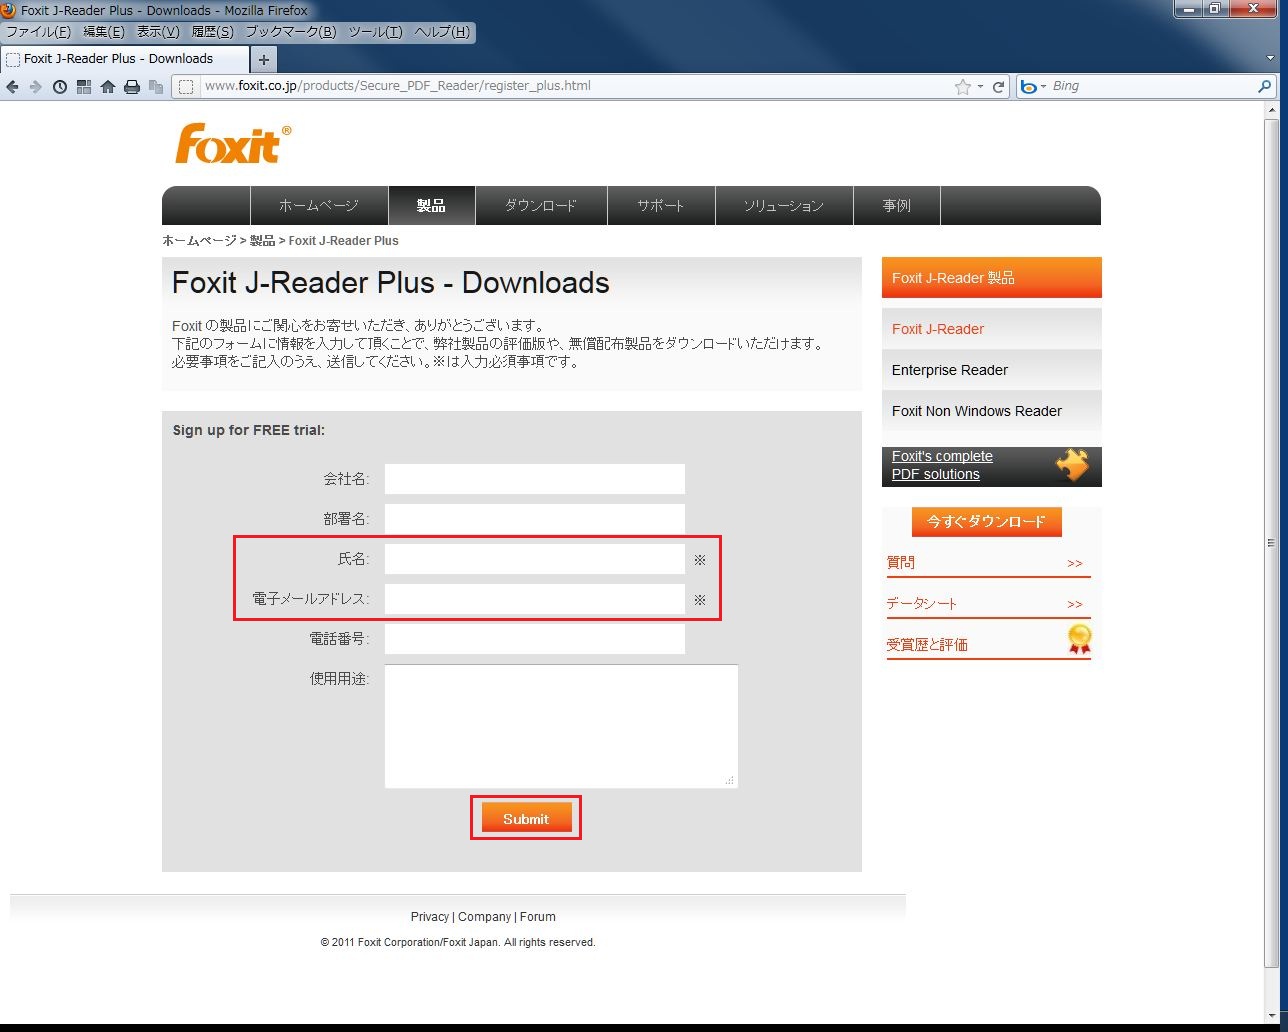The image size is (1288, 1032).
Task: Click the Firefox icon in title bar
Action: pyautogui.click(x=8, y=10)
